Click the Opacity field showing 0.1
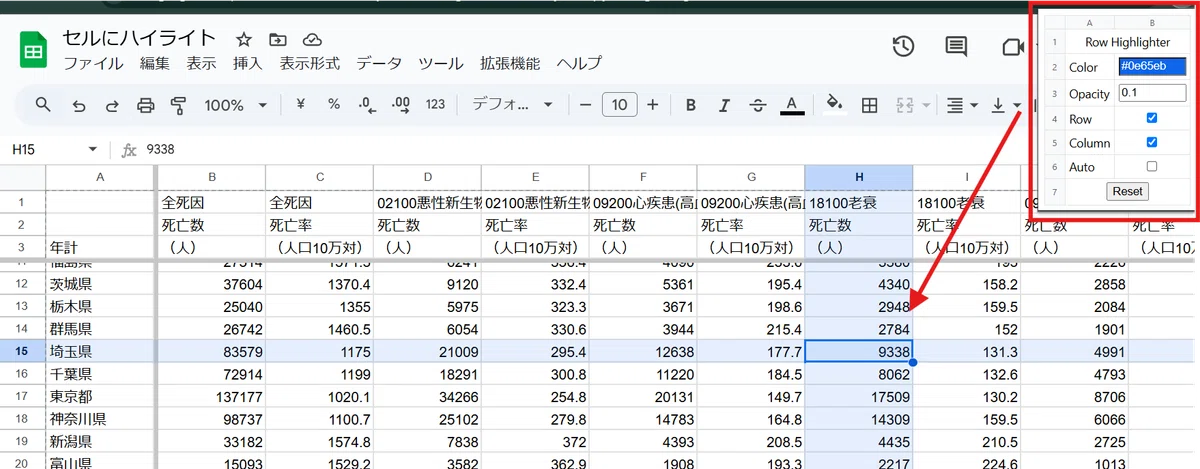This screenshot has height=469, width=1200. (1152, 93)
